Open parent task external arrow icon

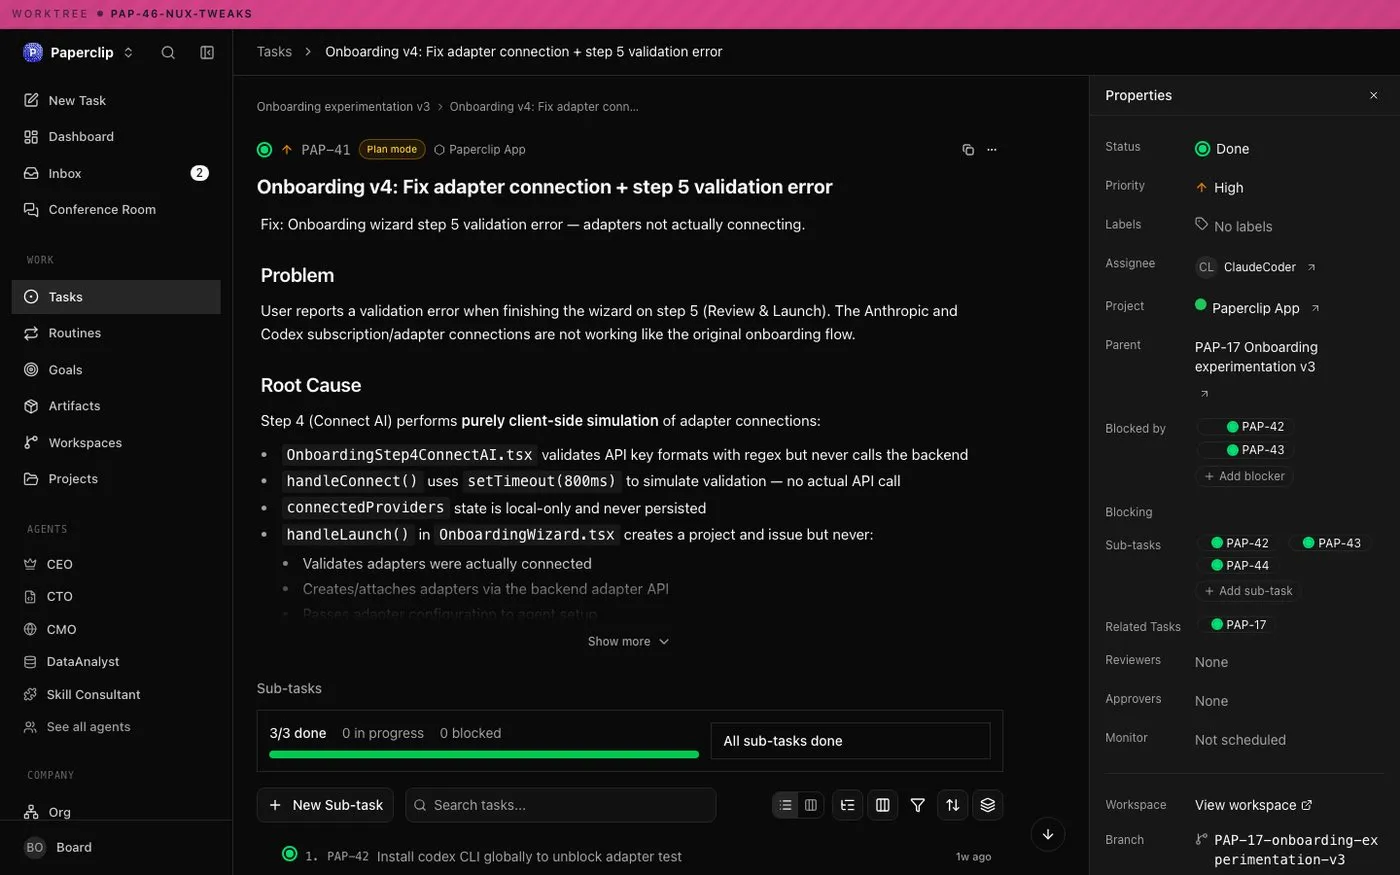pyautogui.click(x=1204, y=393)
